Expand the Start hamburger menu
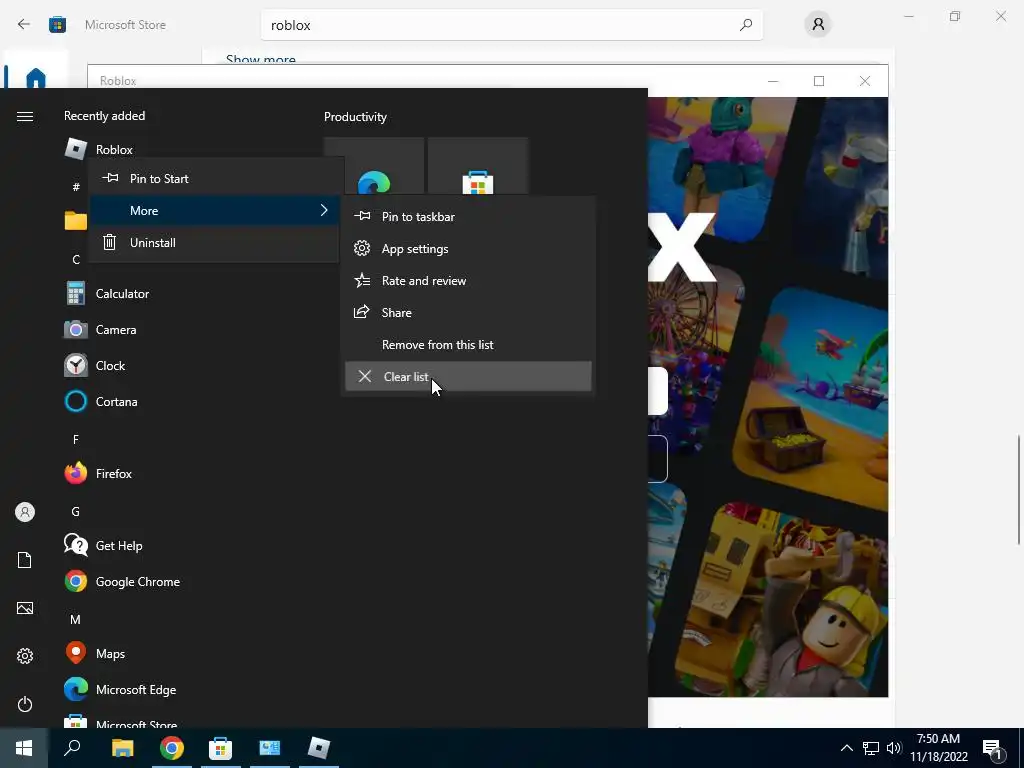 (25, 116)
